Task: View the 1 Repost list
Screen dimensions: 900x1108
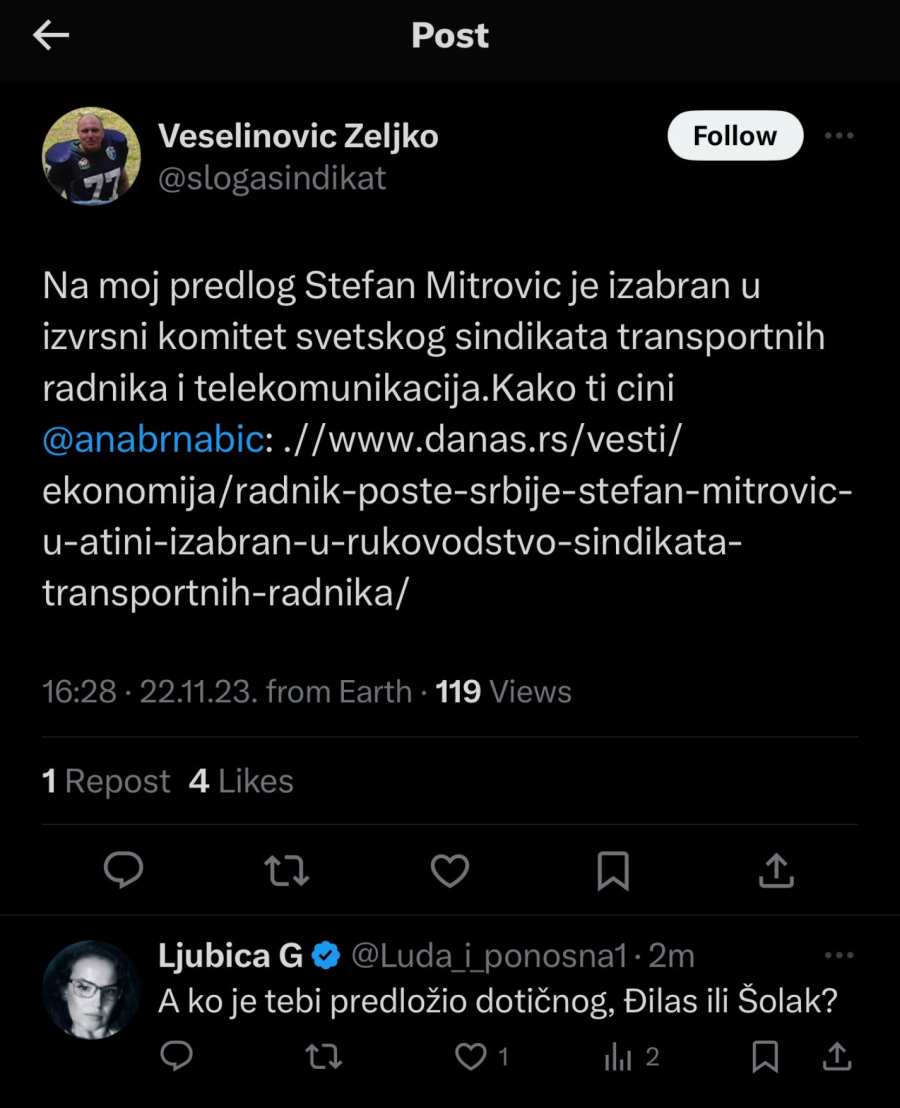Action: tap(106, 781)
